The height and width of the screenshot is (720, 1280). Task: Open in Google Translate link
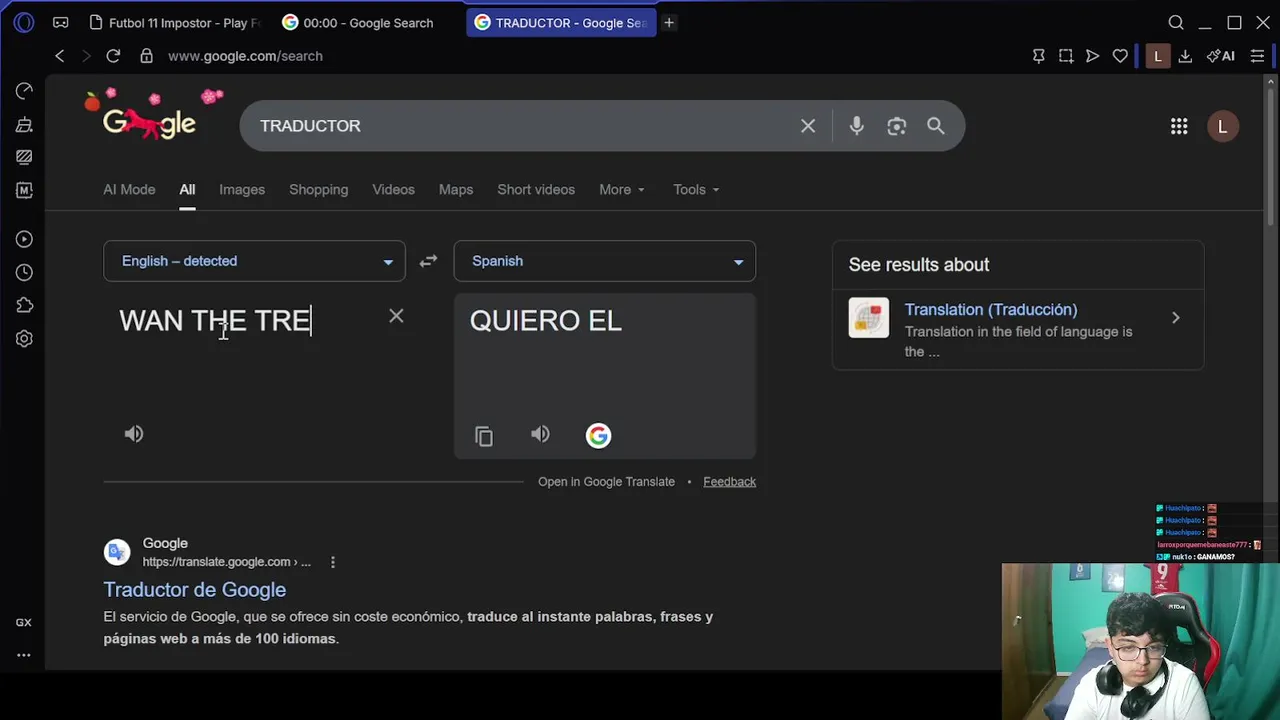click(x=606, y=482)
